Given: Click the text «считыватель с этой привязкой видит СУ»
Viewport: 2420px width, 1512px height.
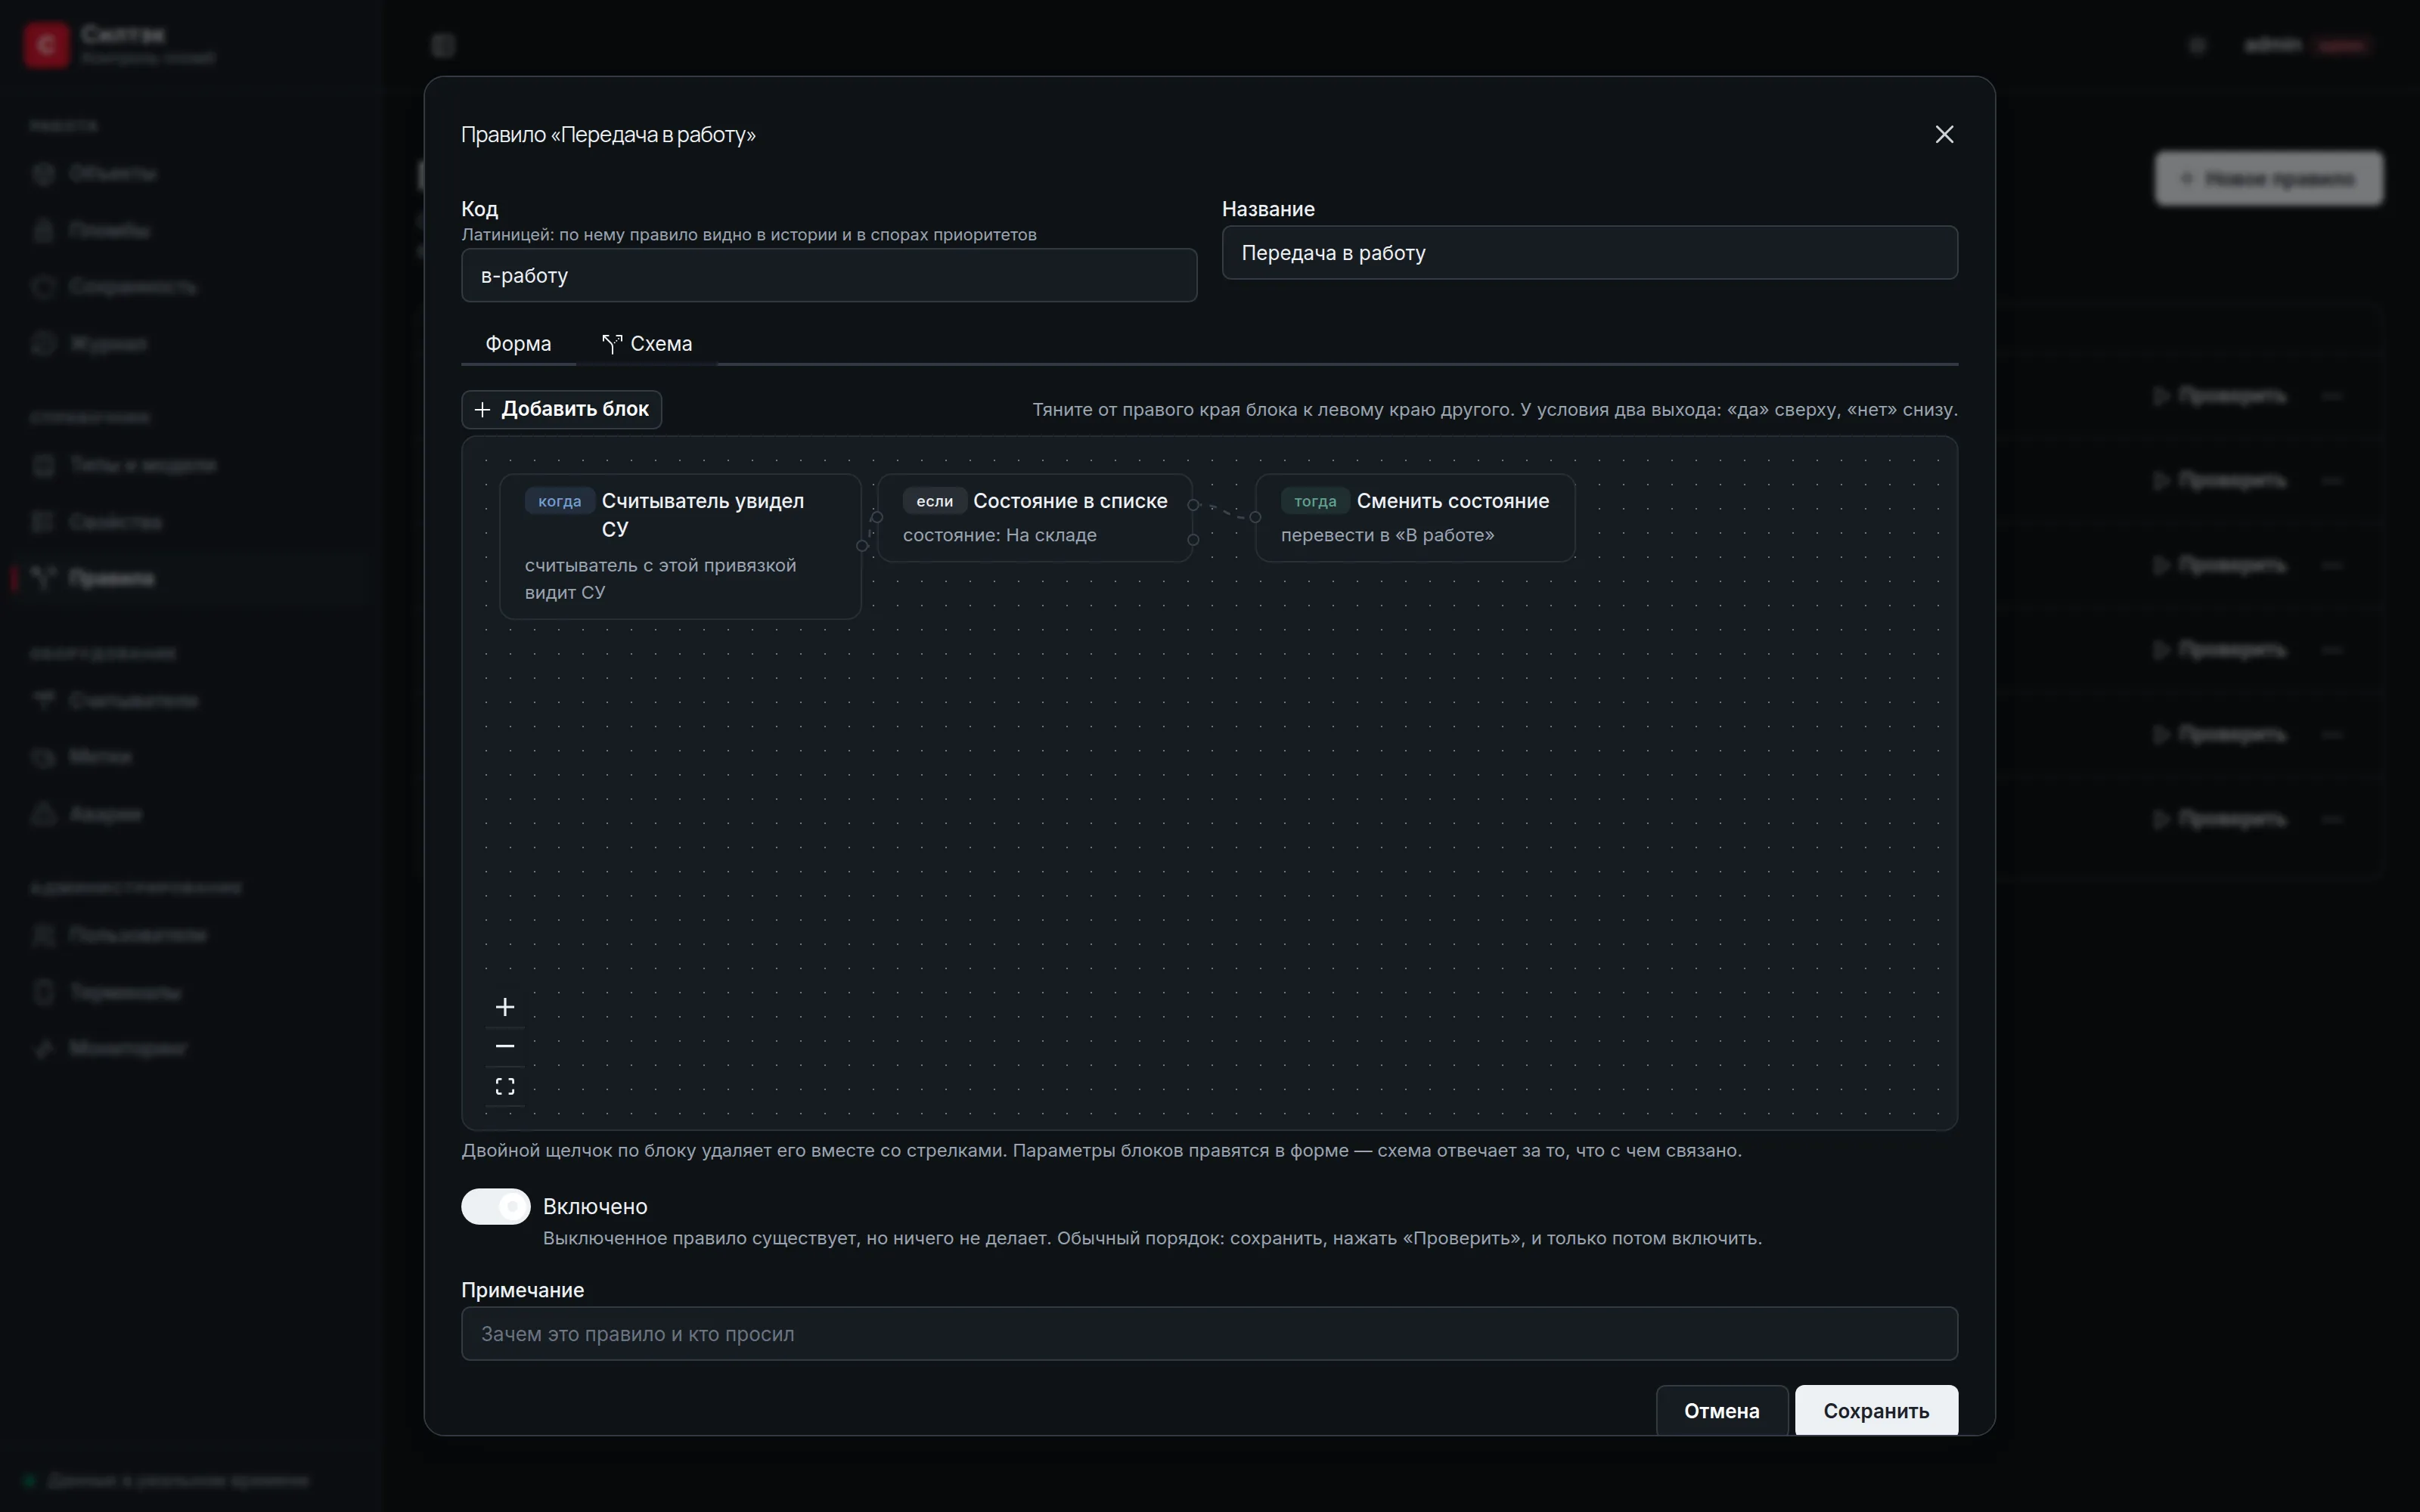Looking at the screenshot, I should (x=660, y=578).
